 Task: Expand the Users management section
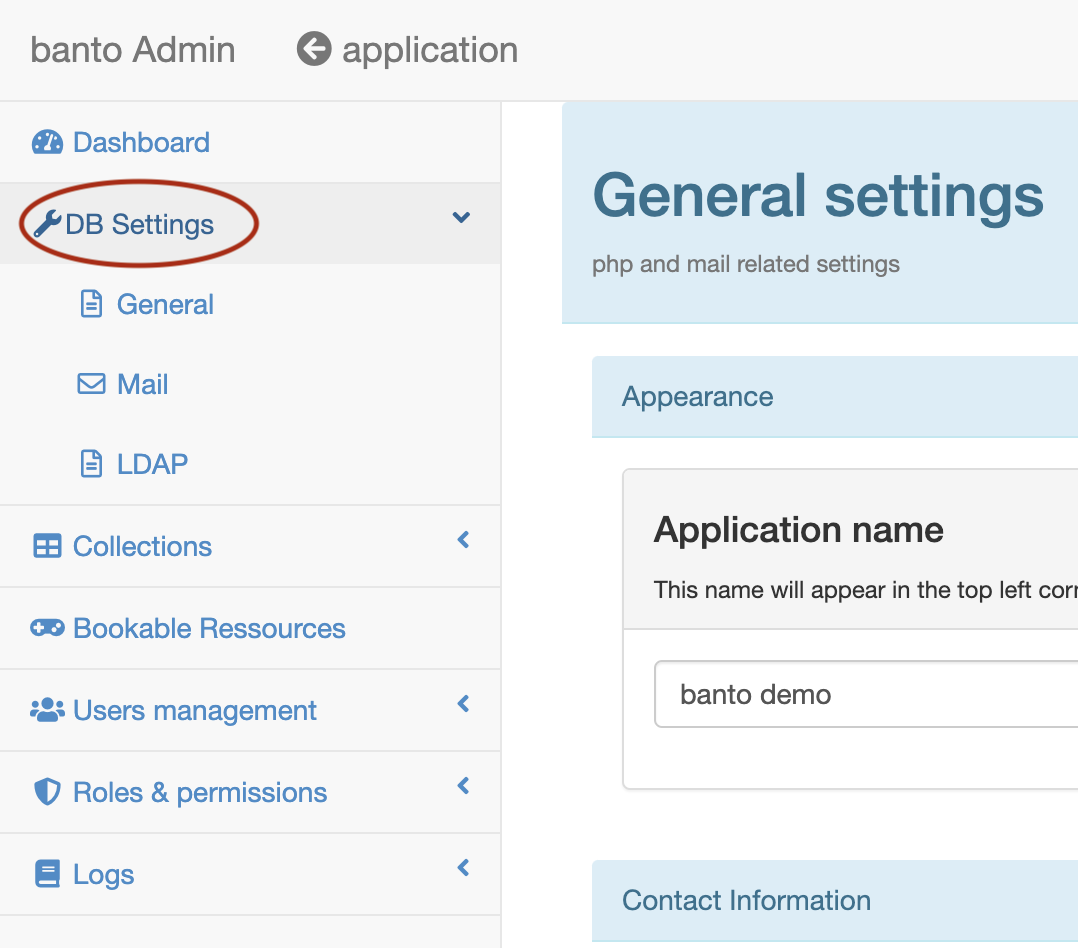(x=462, y=704)
